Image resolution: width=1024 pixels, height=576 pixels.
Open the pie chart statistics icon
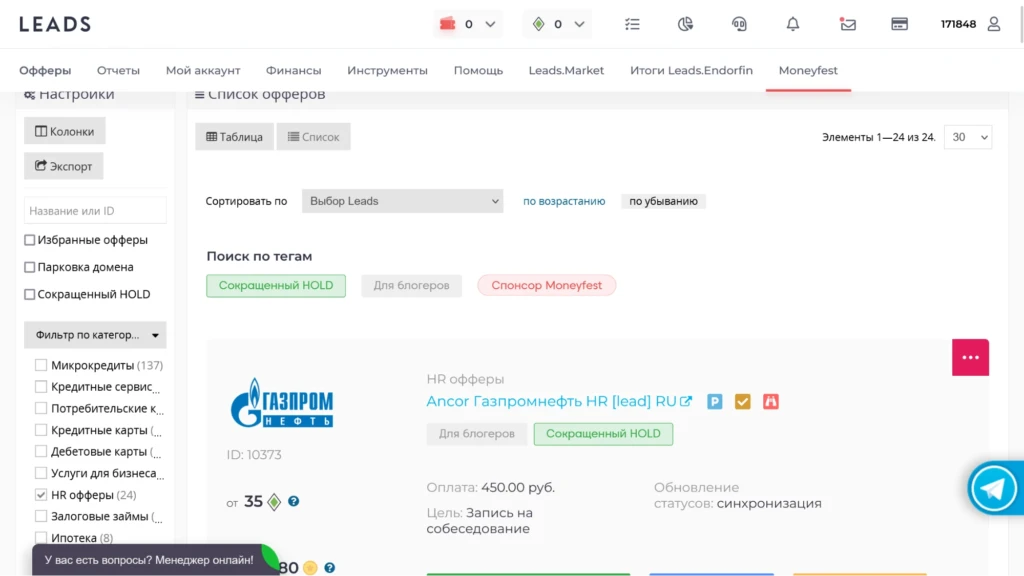pyautogui.click(x=685, y=24)
